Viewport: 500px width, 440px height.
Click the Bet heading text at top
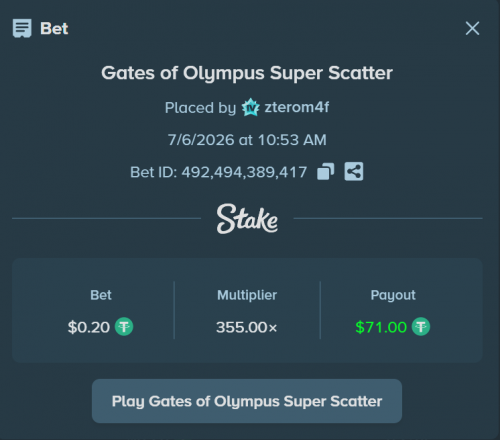pos(54,29)
